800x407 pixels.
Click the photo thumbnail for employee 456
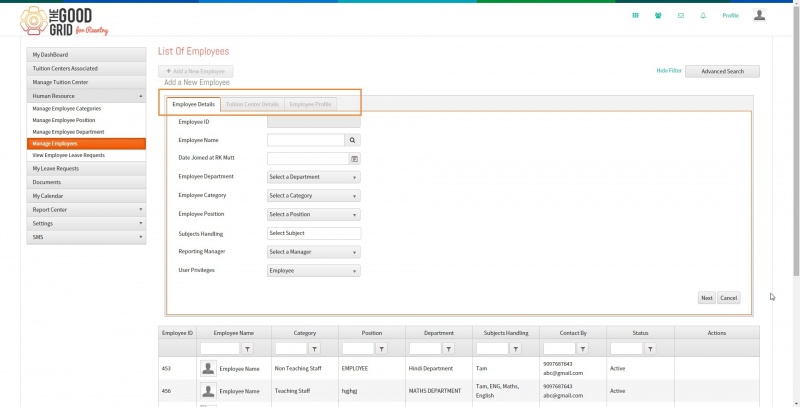[208, 391]
